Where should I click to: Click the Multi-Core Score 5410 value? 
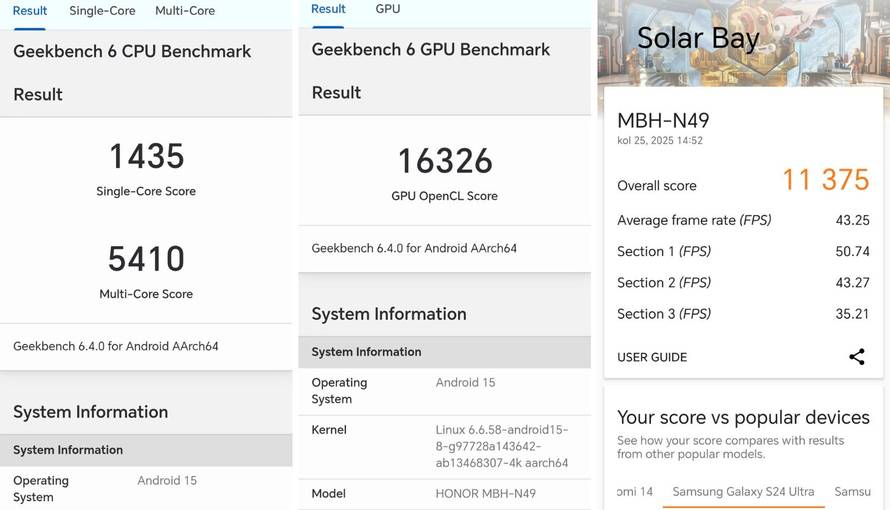[x=146, y=260]
